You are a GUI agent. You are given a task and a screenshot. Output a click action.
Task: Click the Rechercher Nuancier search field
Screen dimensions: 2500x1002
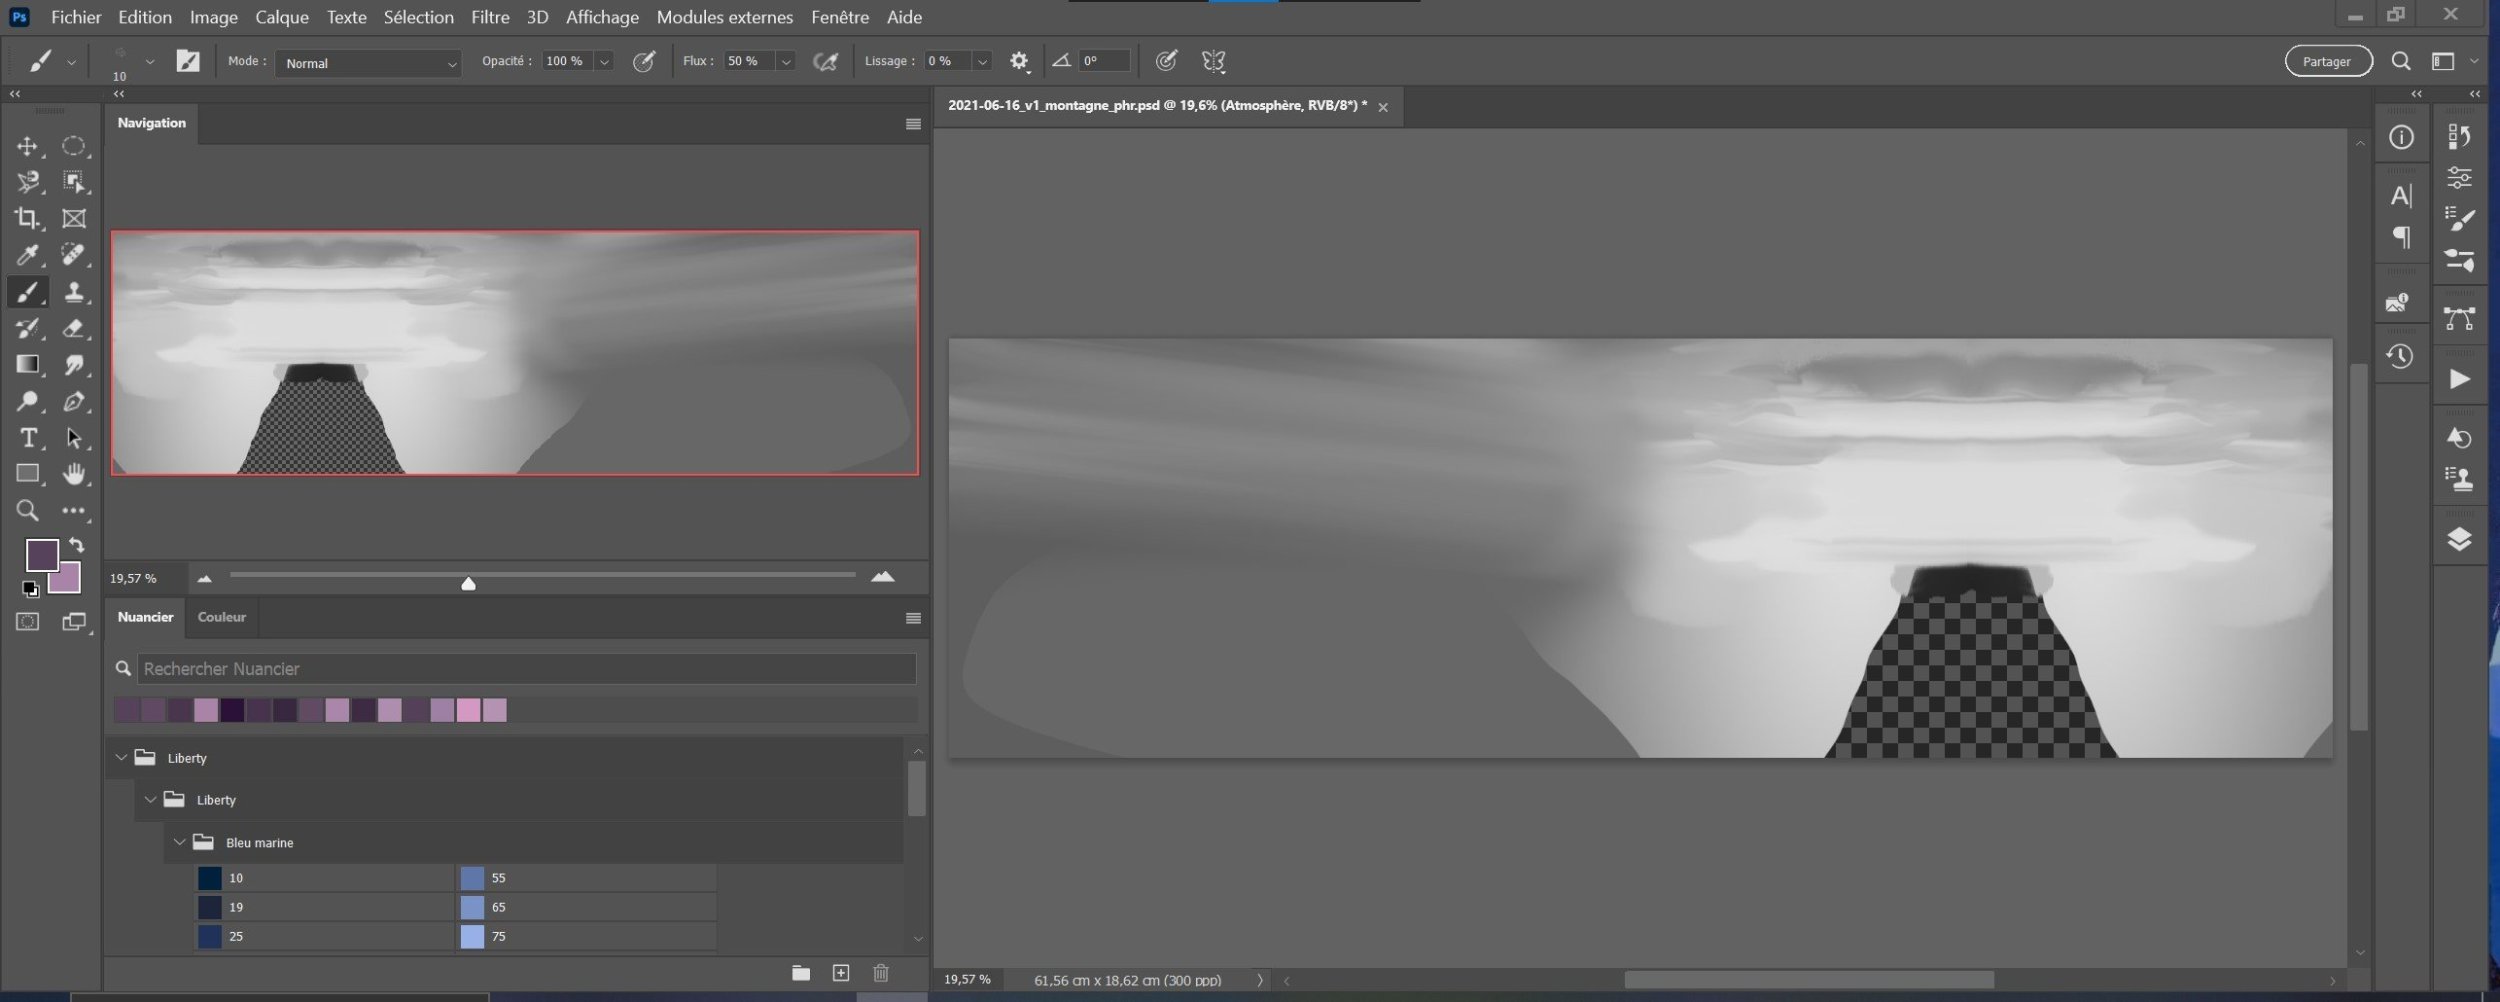(526, 669)
